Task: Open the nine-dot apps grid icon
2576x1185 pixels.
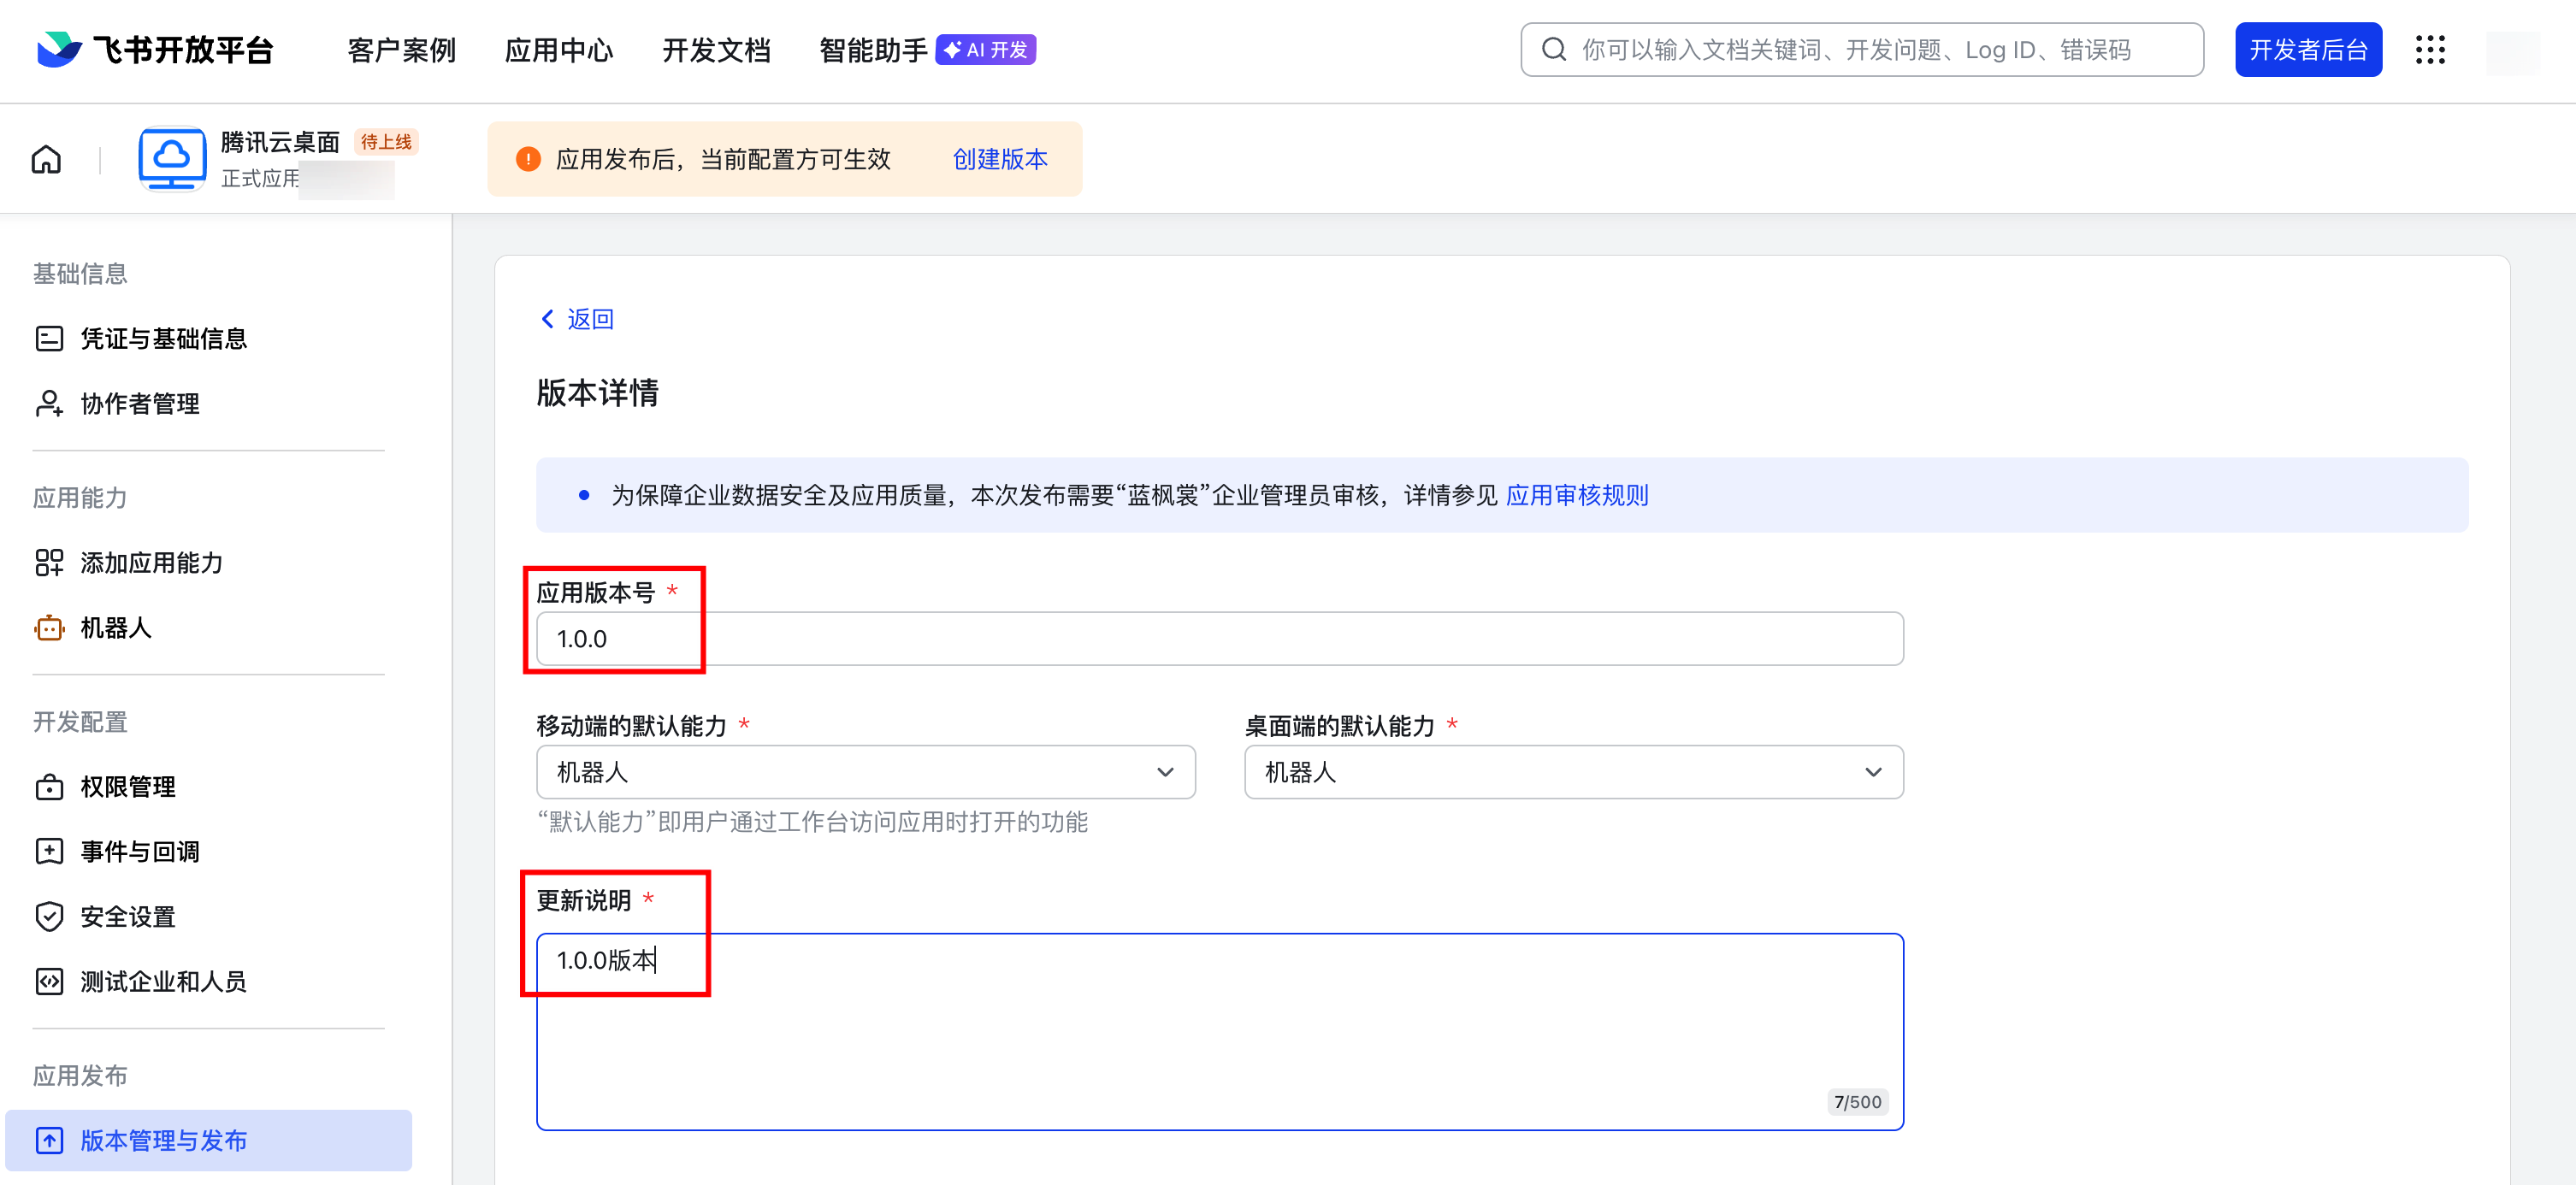Action: coord(2430,50)
